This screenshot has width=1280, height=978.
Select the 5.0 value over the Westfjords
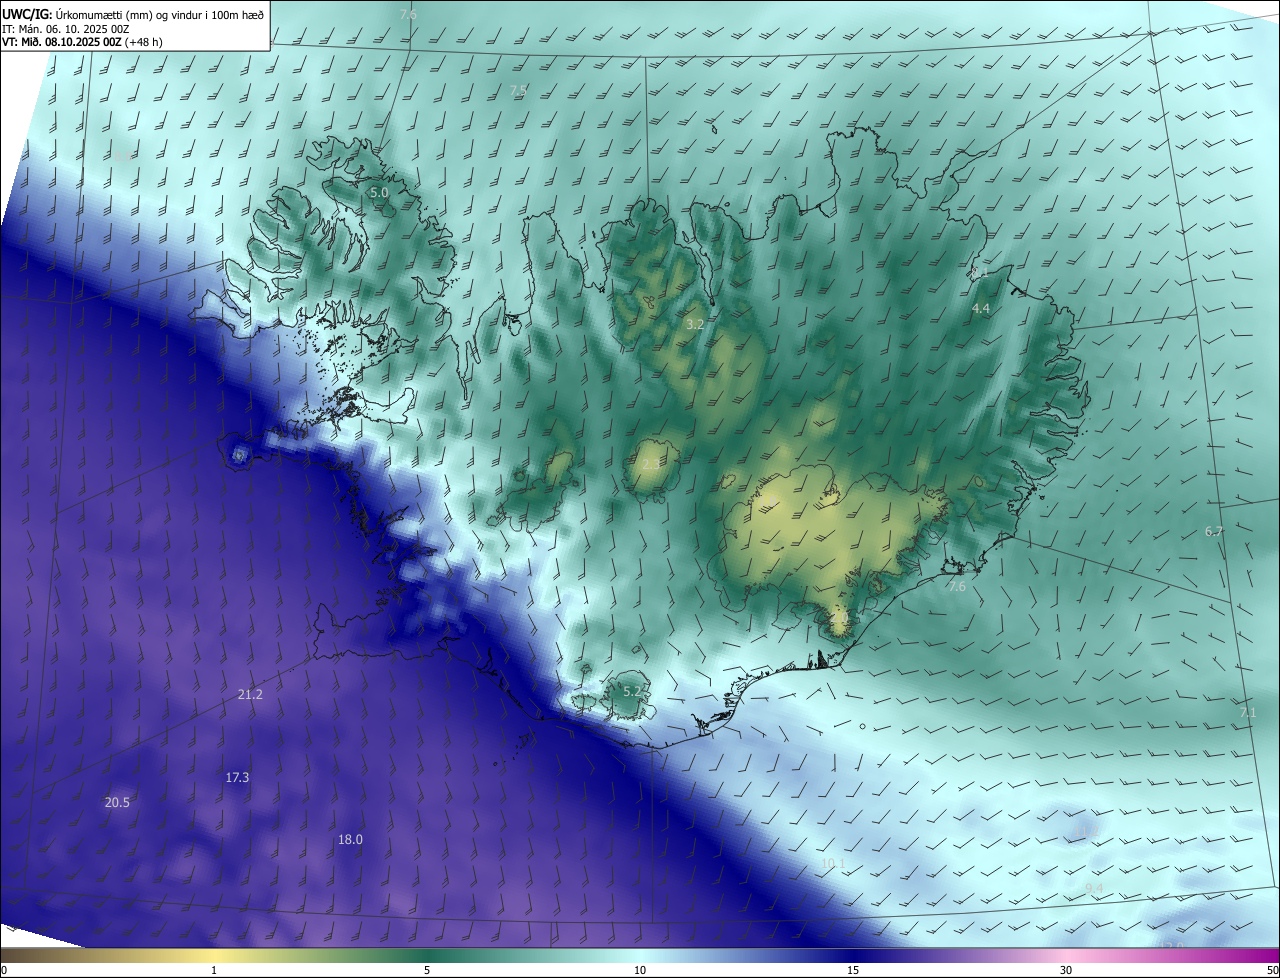379,192
